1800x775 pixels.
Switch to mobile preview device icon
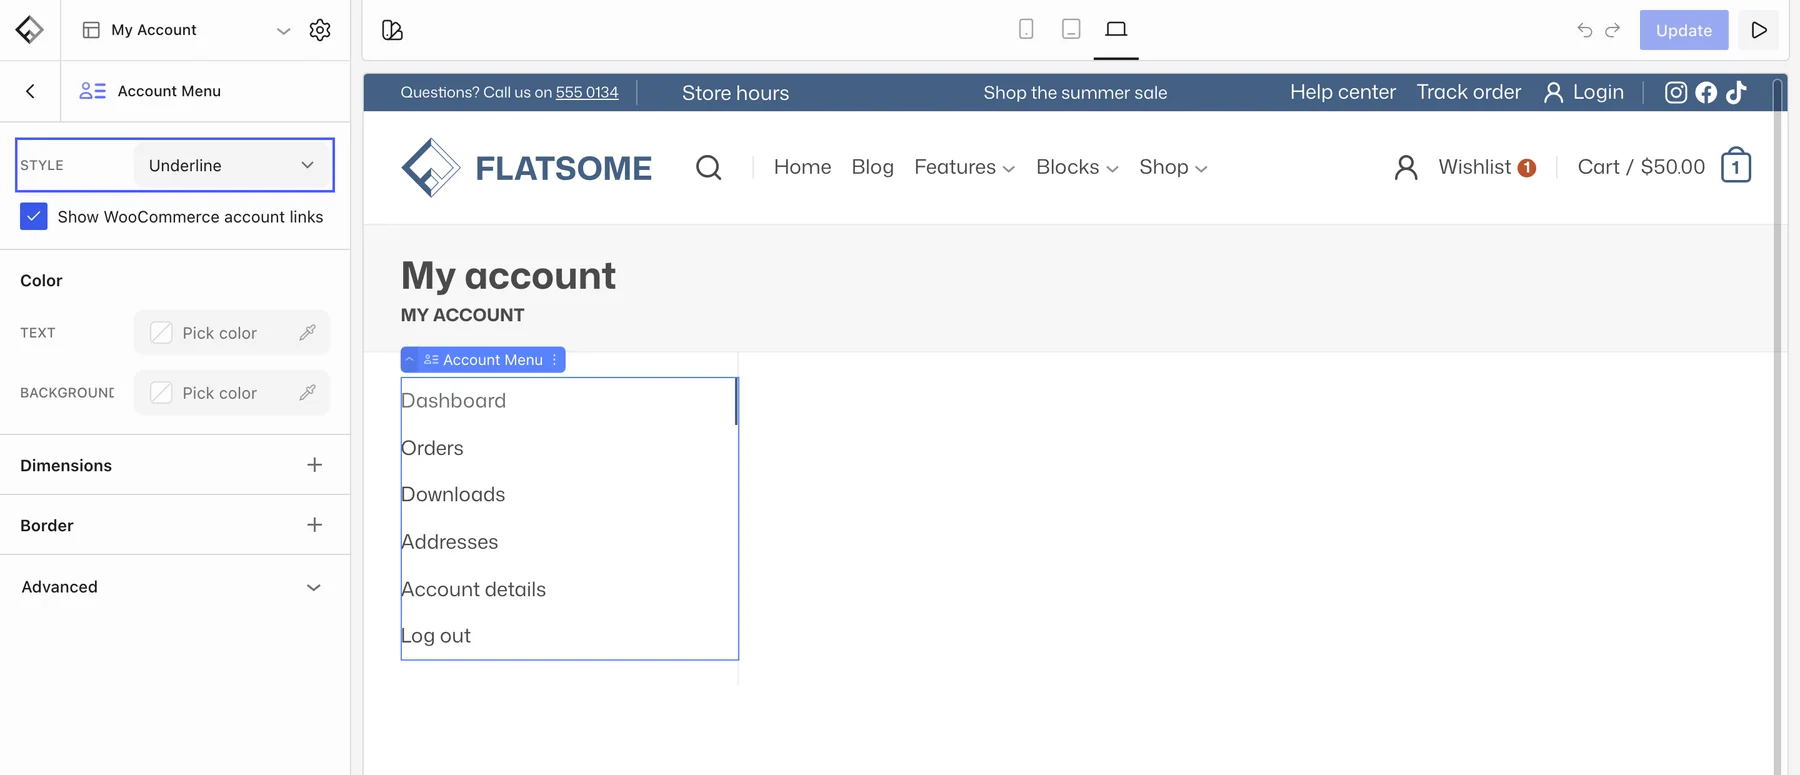pyautogui.click(x=1026, y=29)
